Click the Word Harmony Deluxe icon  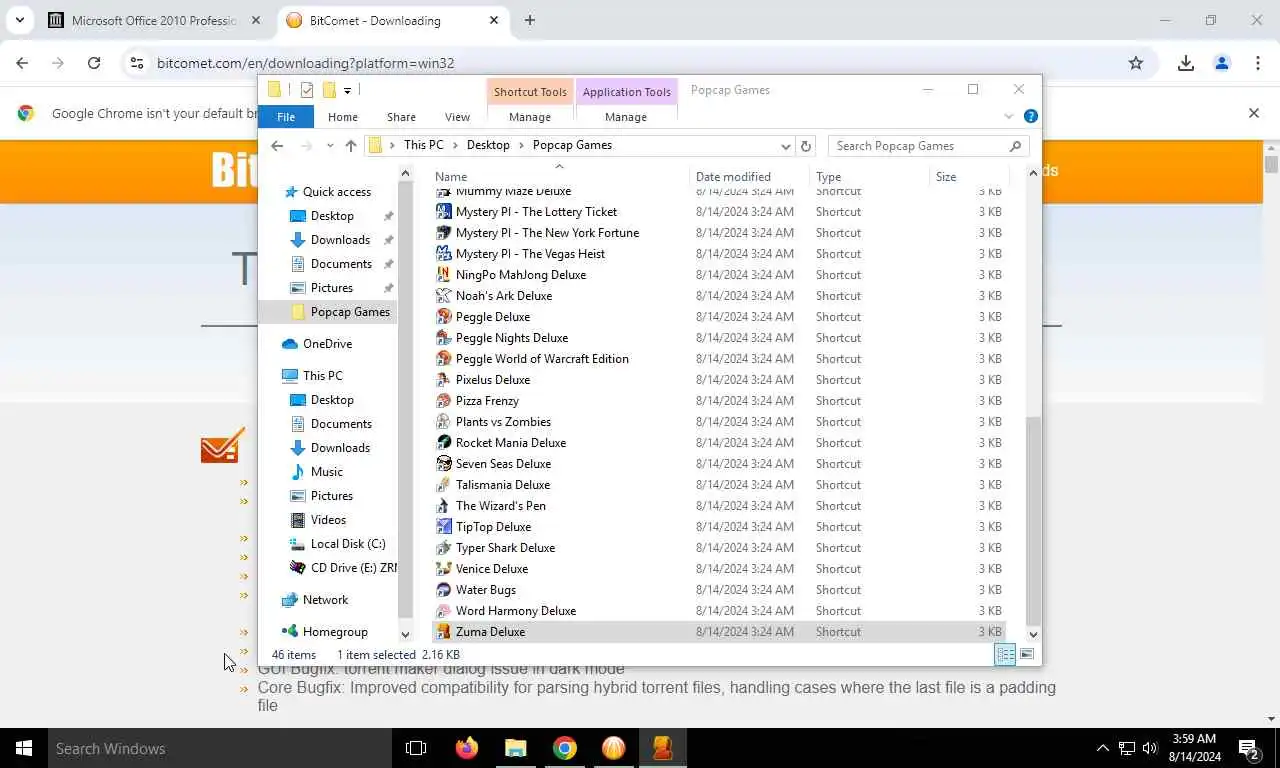point(444,611)
